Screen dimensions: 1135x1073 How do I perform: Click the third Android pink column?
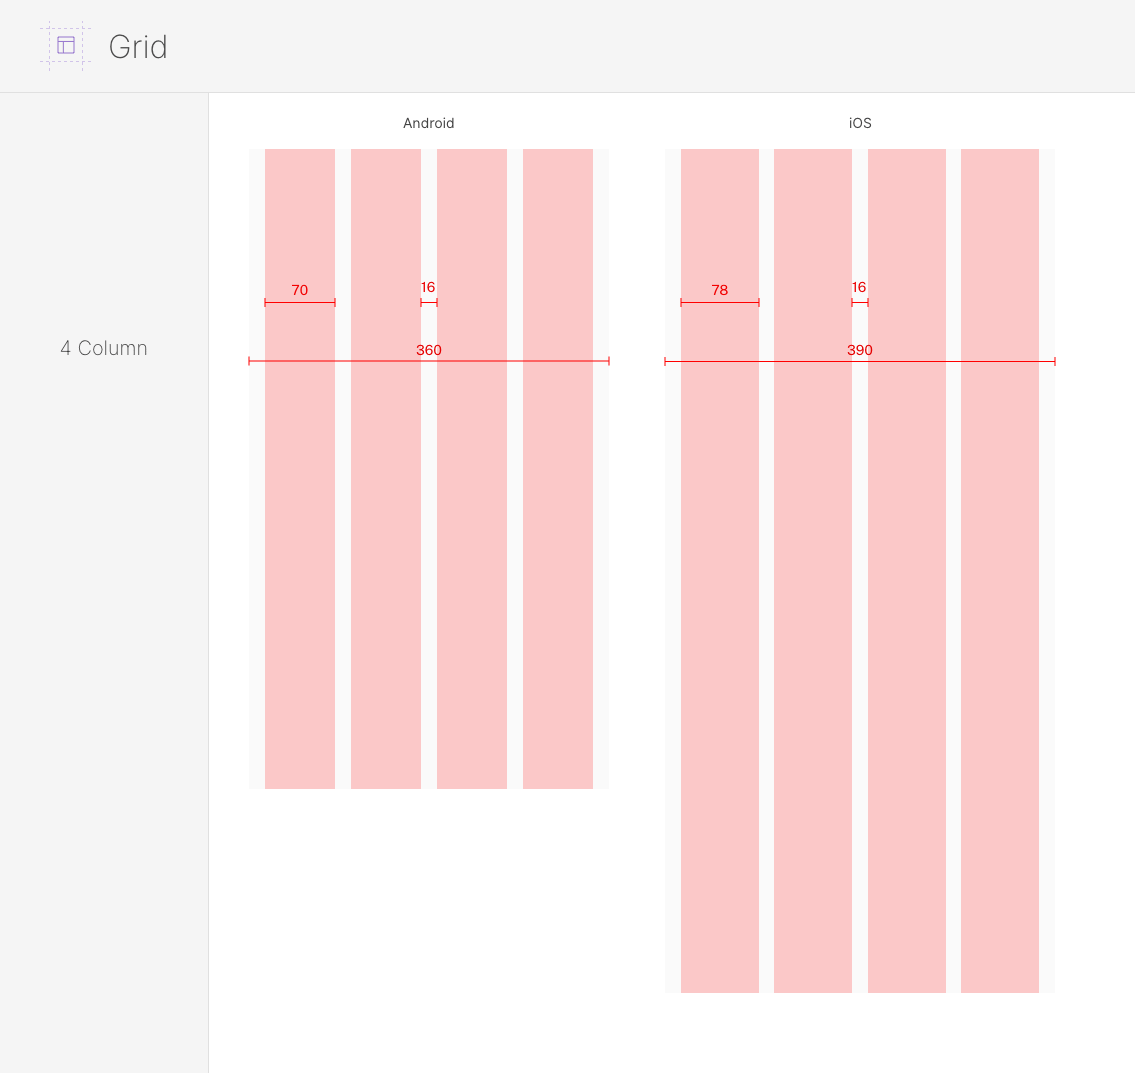472,468
